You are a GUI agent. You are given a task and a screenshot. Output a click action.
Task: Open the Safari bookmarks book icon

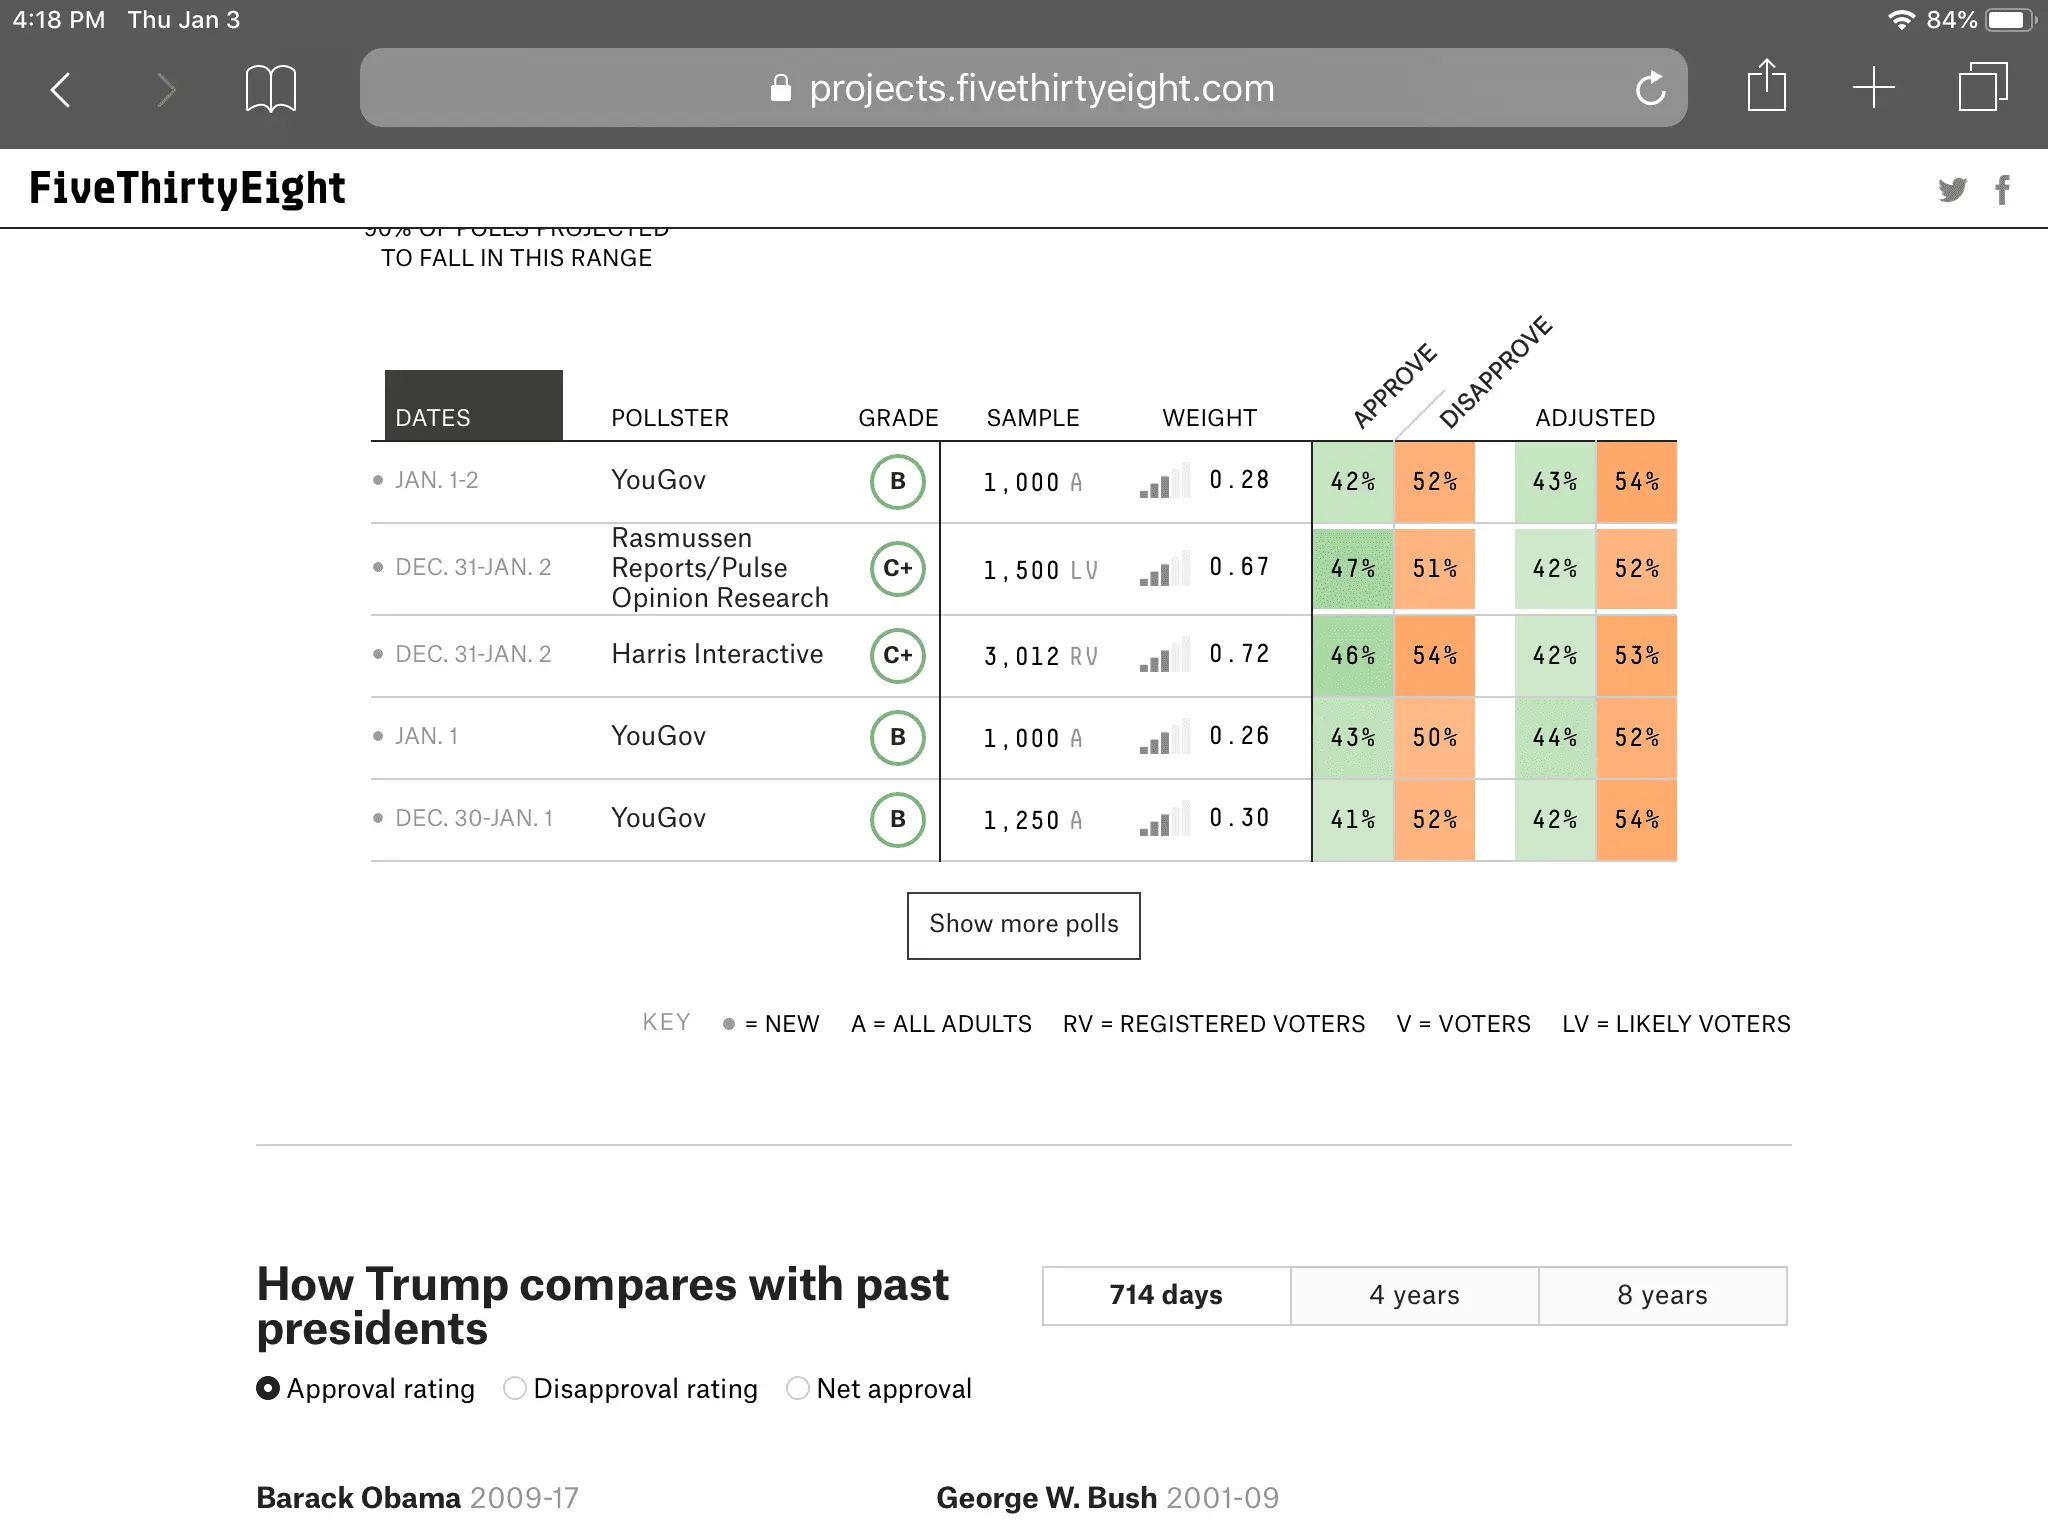pyautogui.click(x=271, y=89)
